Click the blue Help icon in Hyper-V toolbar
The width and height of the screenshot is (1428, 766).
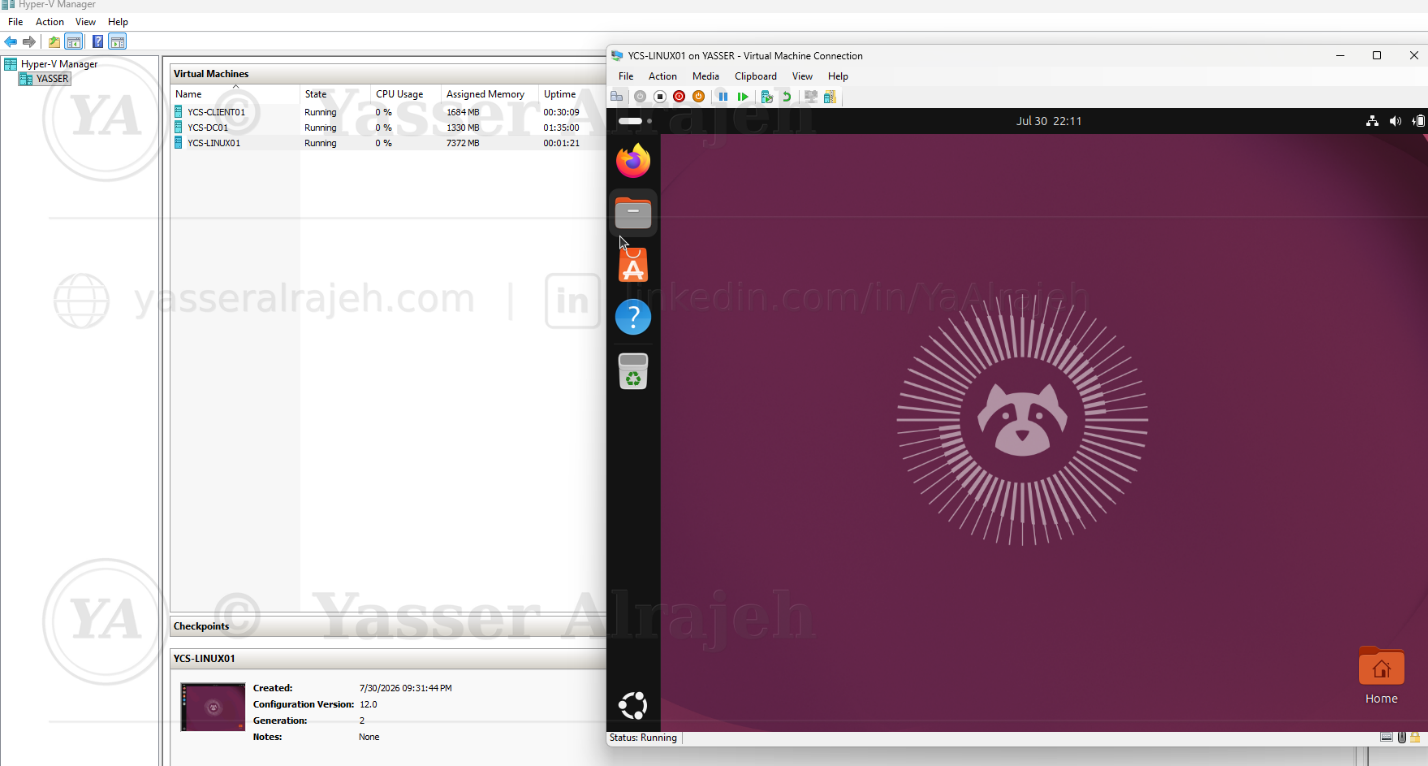click(98, 42)
